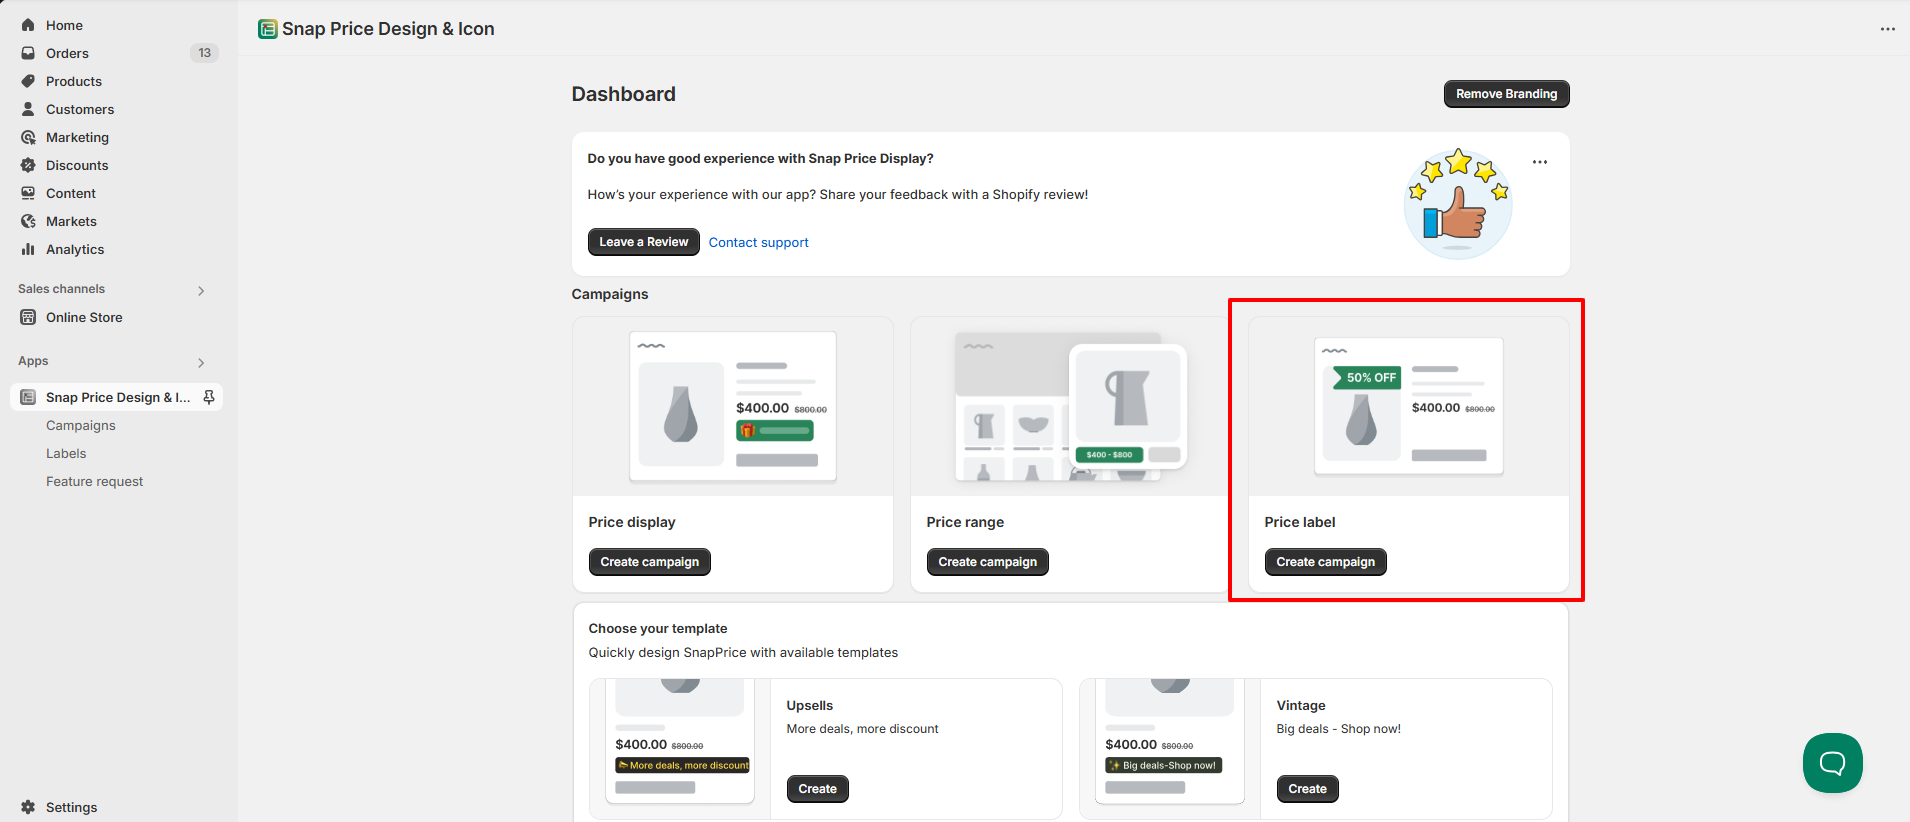1910x822 pixels.
Task: Click the Markets label in sidebar
Action: (x=71, y=221)
